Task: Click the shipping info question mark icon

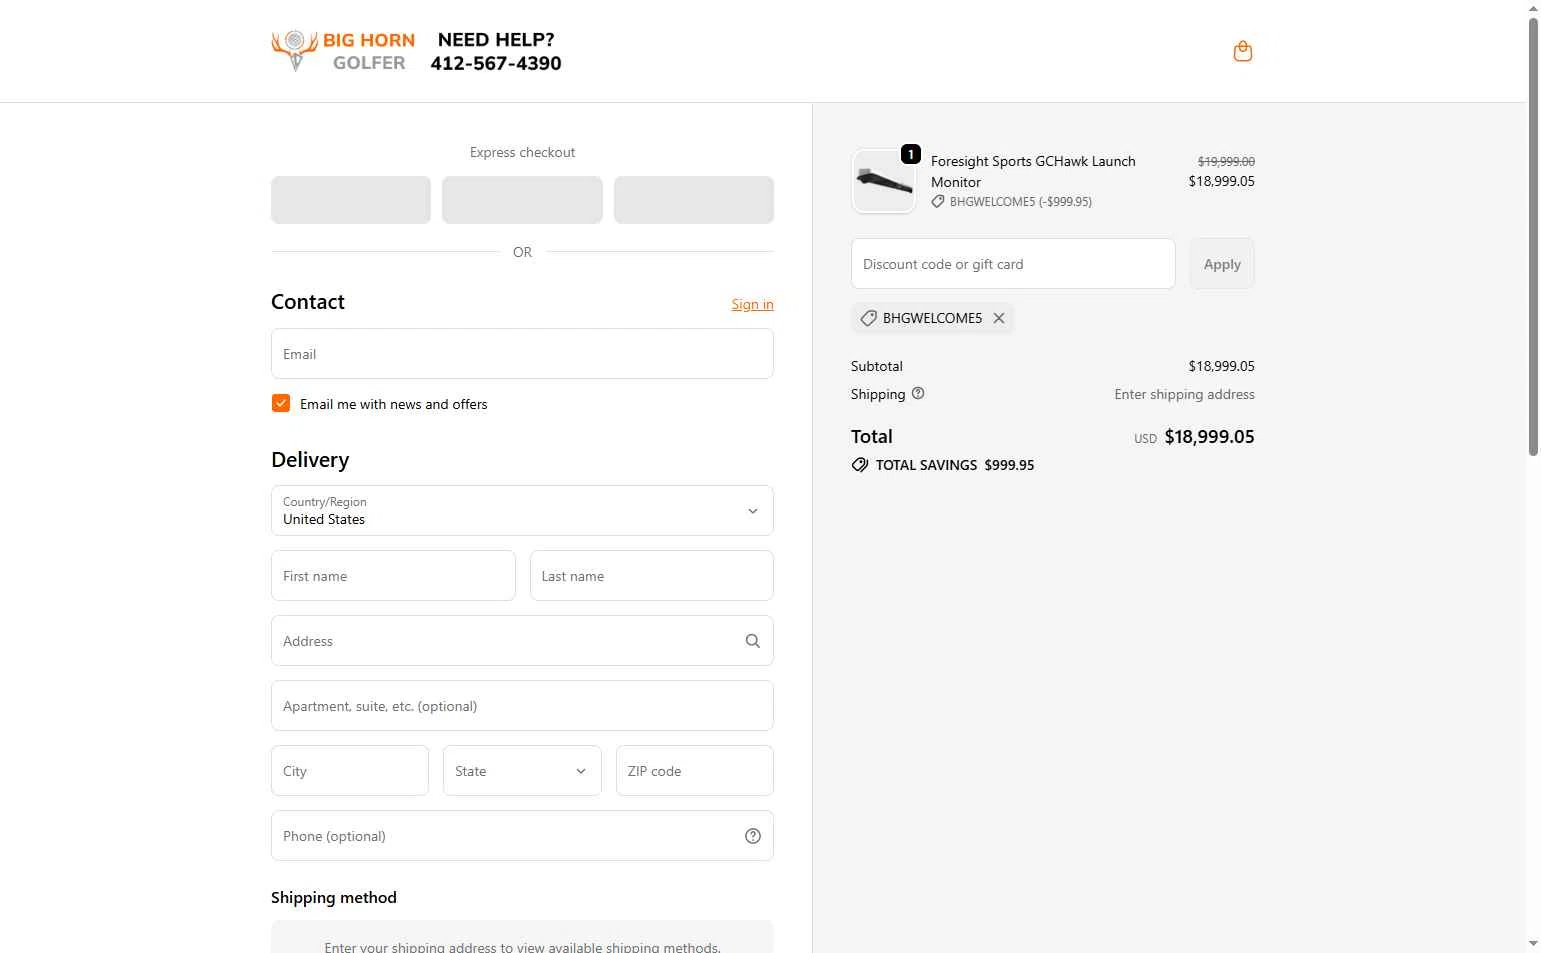Action: [x=918, y=393]
